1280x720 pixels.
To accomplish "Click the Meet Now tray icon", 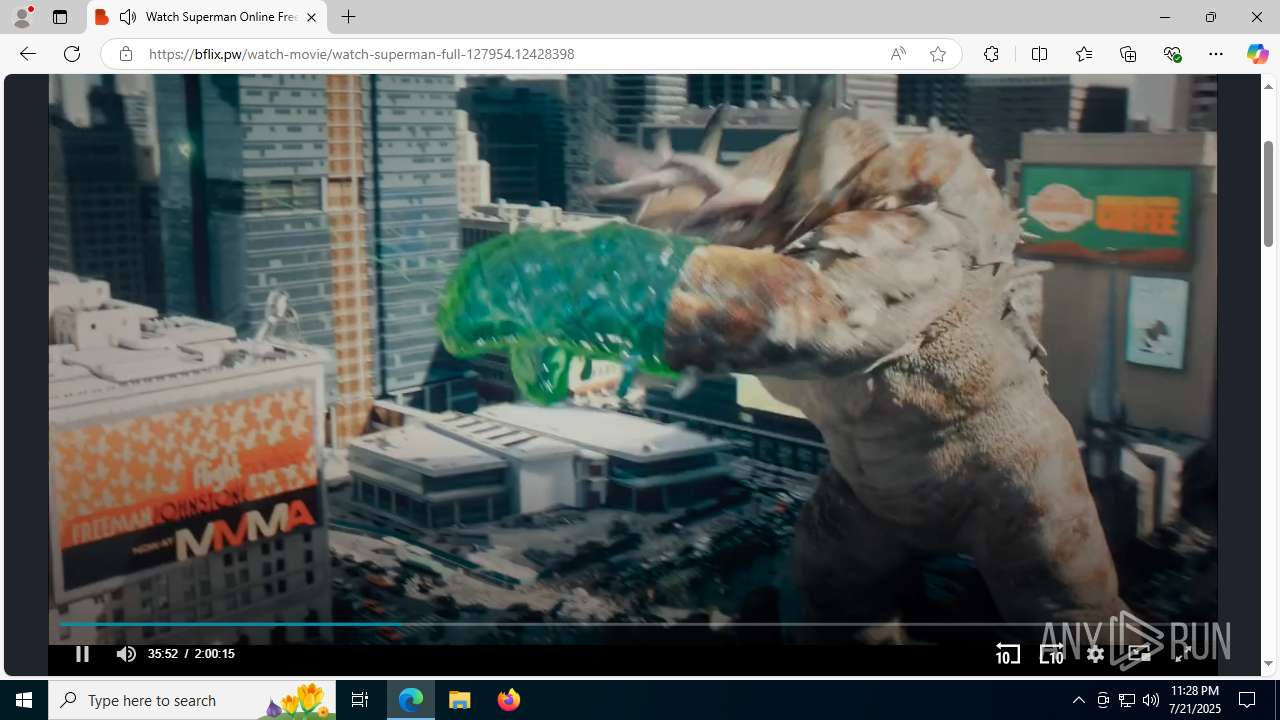I will pyautogui.click(x=1103, y=700).
